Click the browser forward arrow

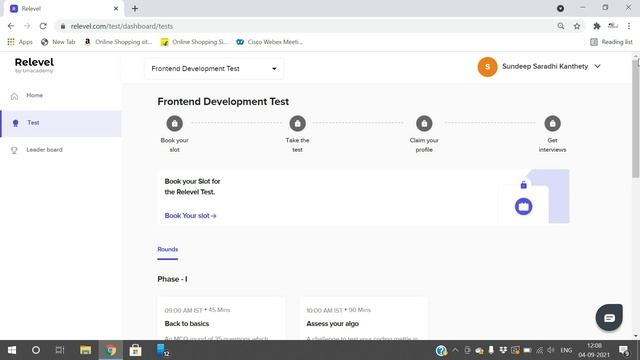pyautogui.click(x=27, y=26)
